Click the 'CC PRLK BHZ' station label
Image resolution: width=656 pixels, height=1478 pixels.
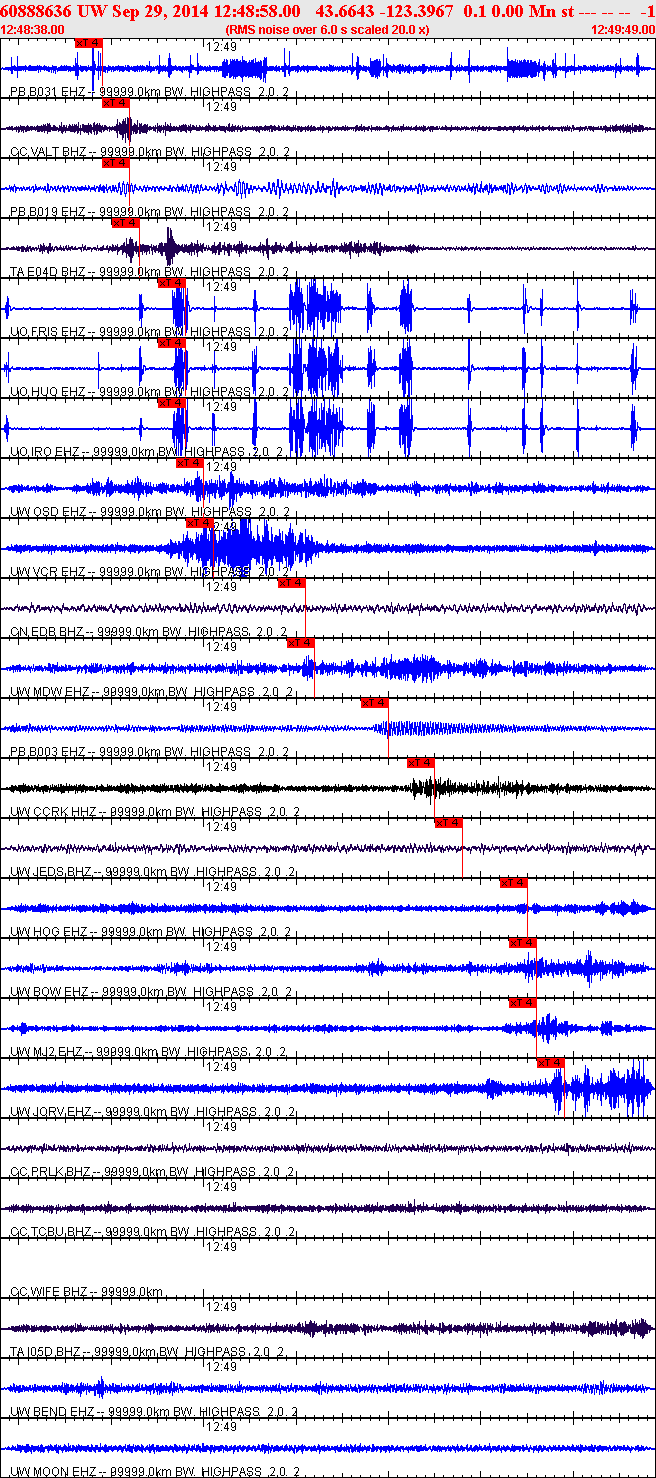pos(51,1172)
